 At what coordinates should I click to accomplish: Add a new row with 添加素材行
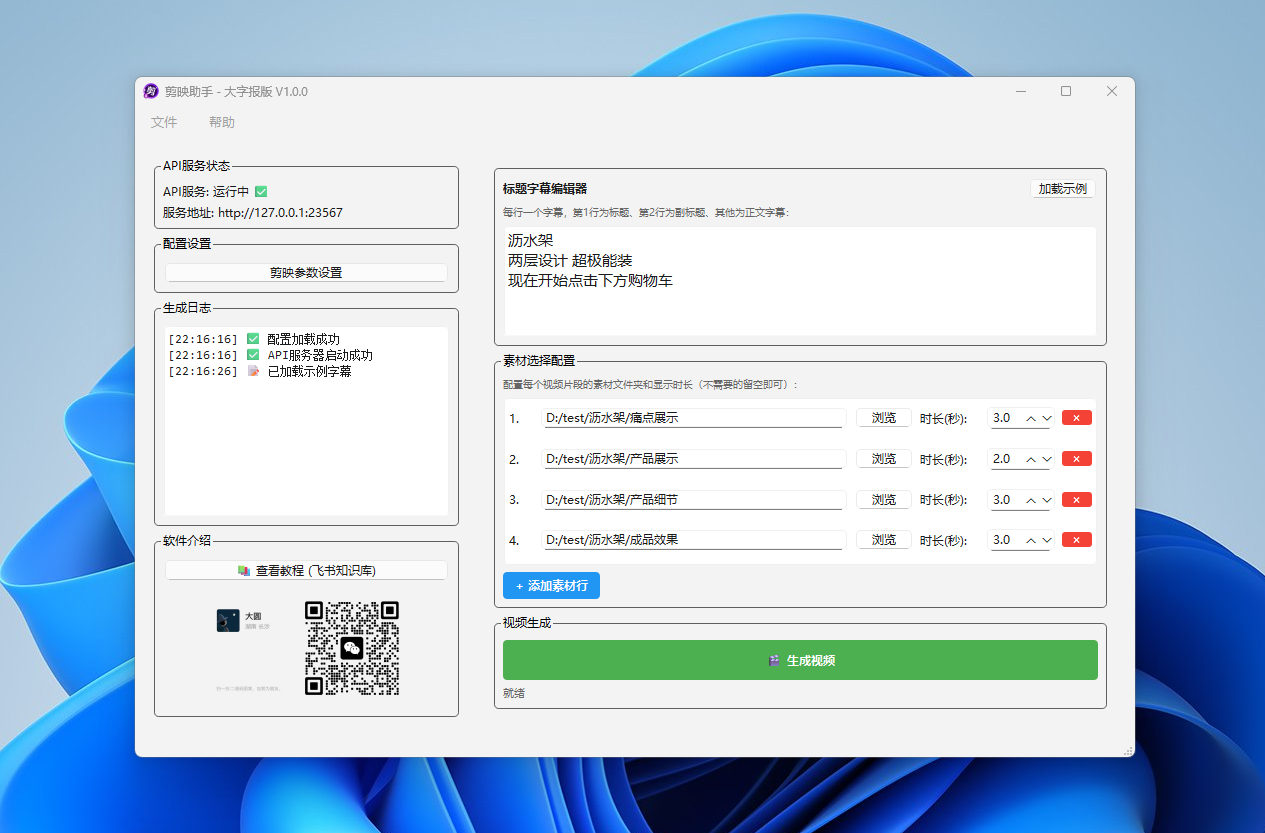pyautogui.click(x=551, y=586)
